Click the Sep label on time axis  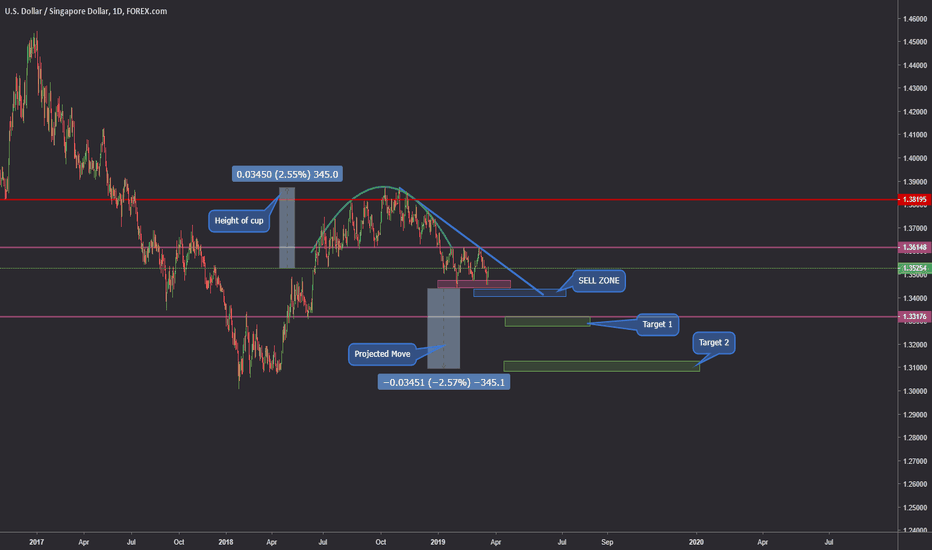(607, 542)
